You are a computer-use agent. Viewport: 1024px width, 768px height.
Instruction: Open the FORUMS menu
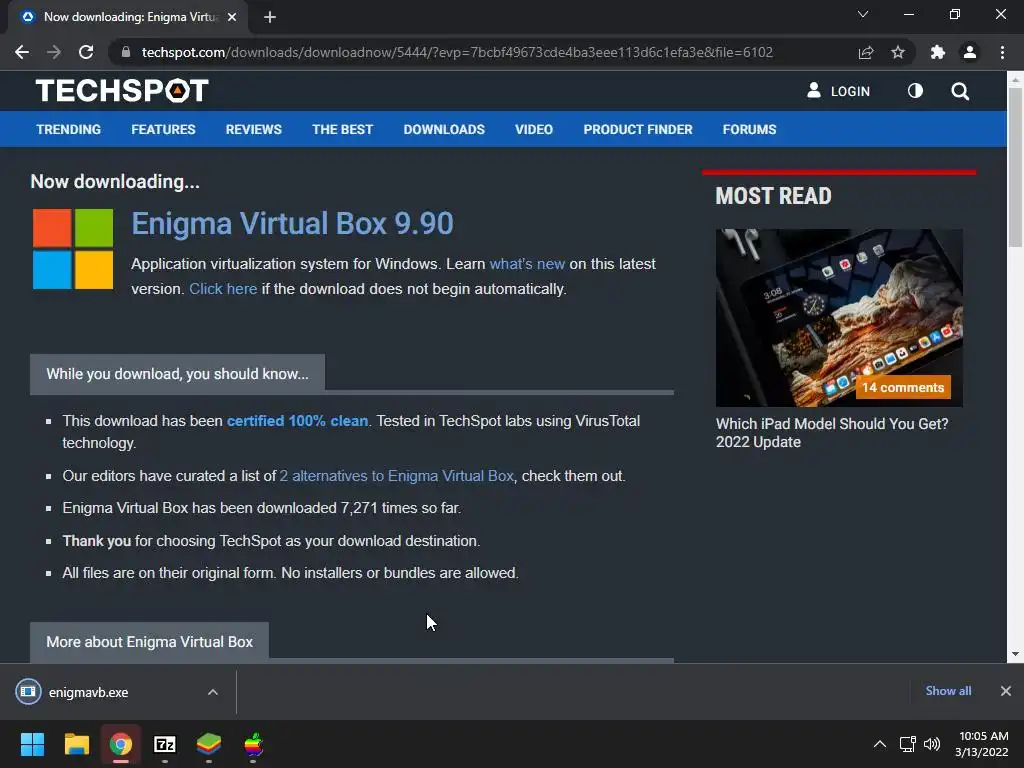749,129
